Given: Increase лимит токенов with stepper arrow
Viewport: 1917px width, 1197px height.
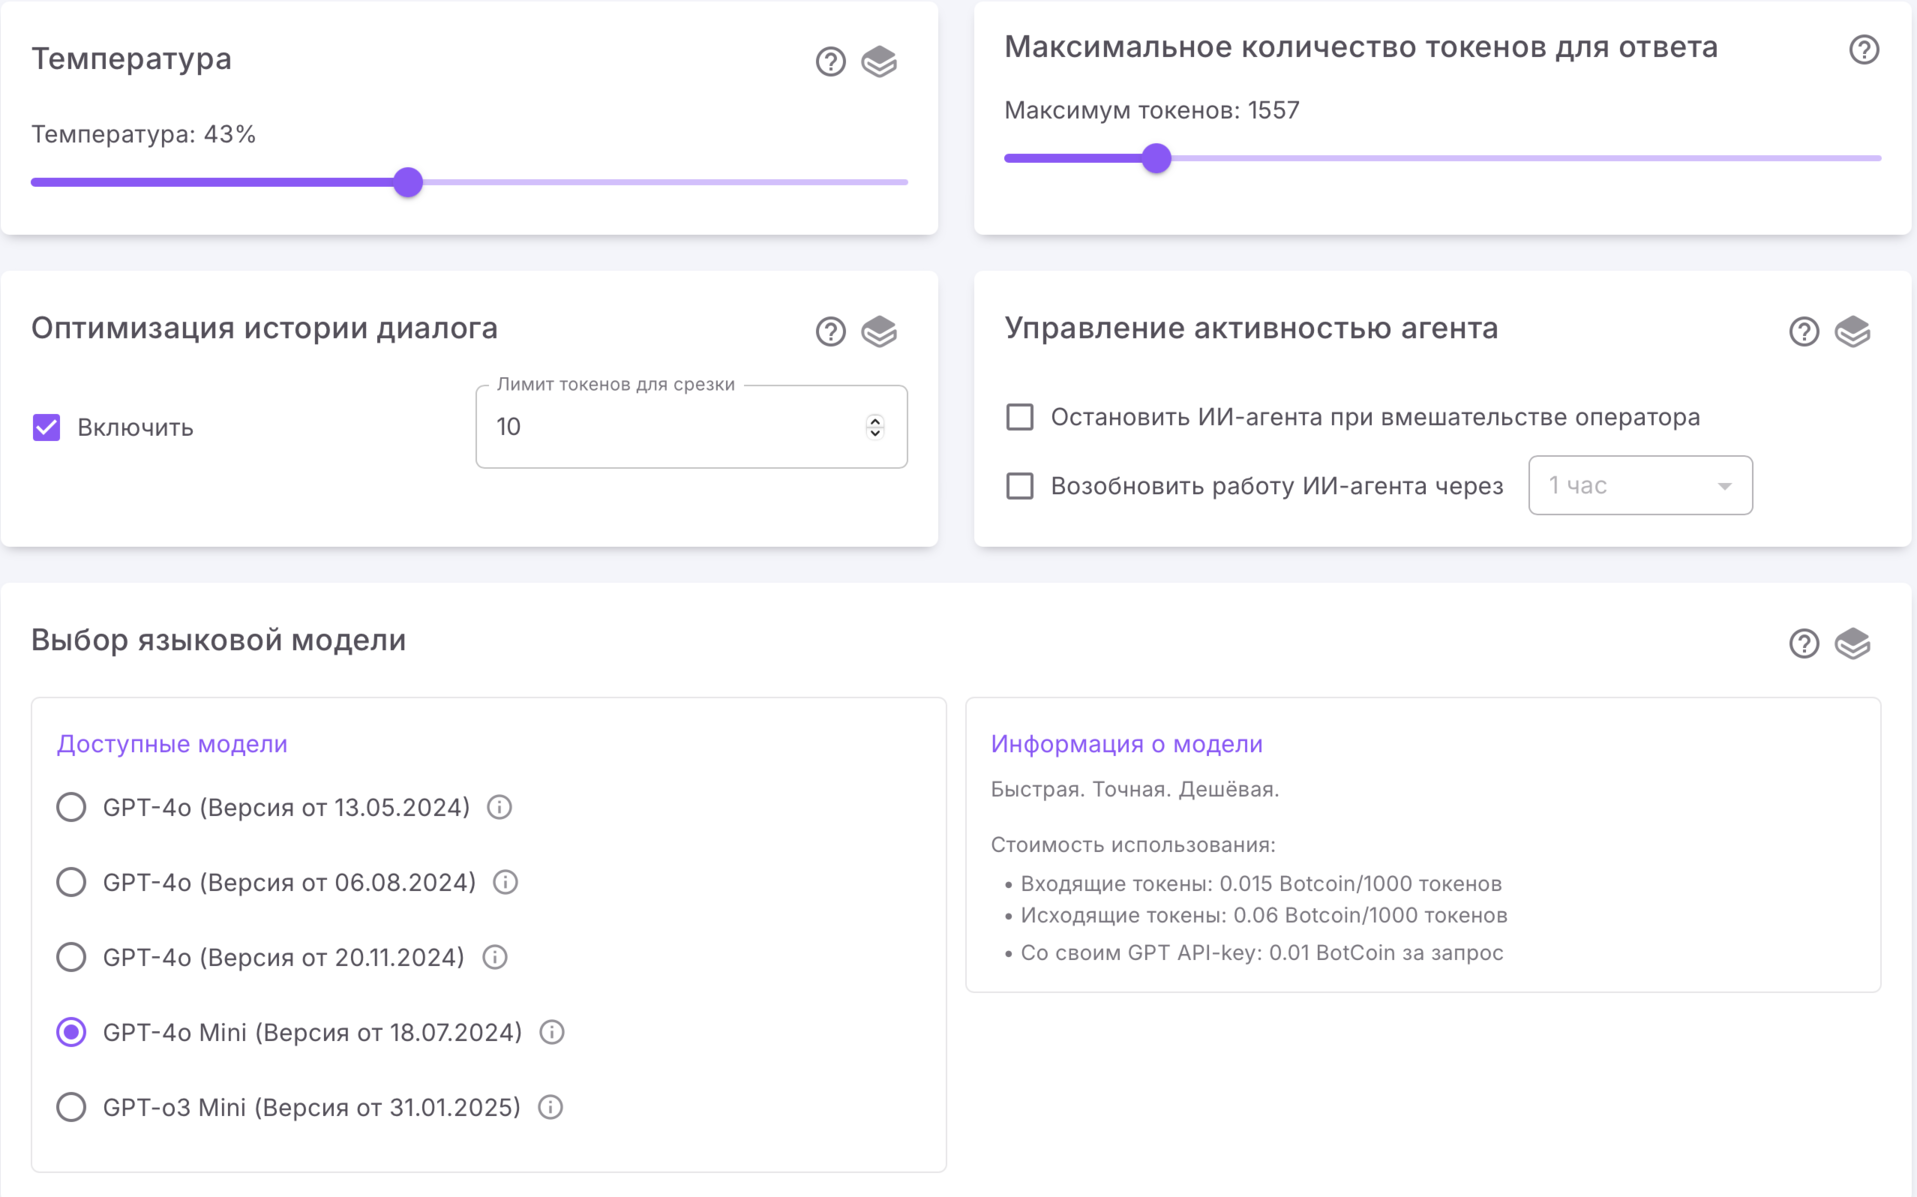Looking at the screenshot, I should click(x=874, y=420).
